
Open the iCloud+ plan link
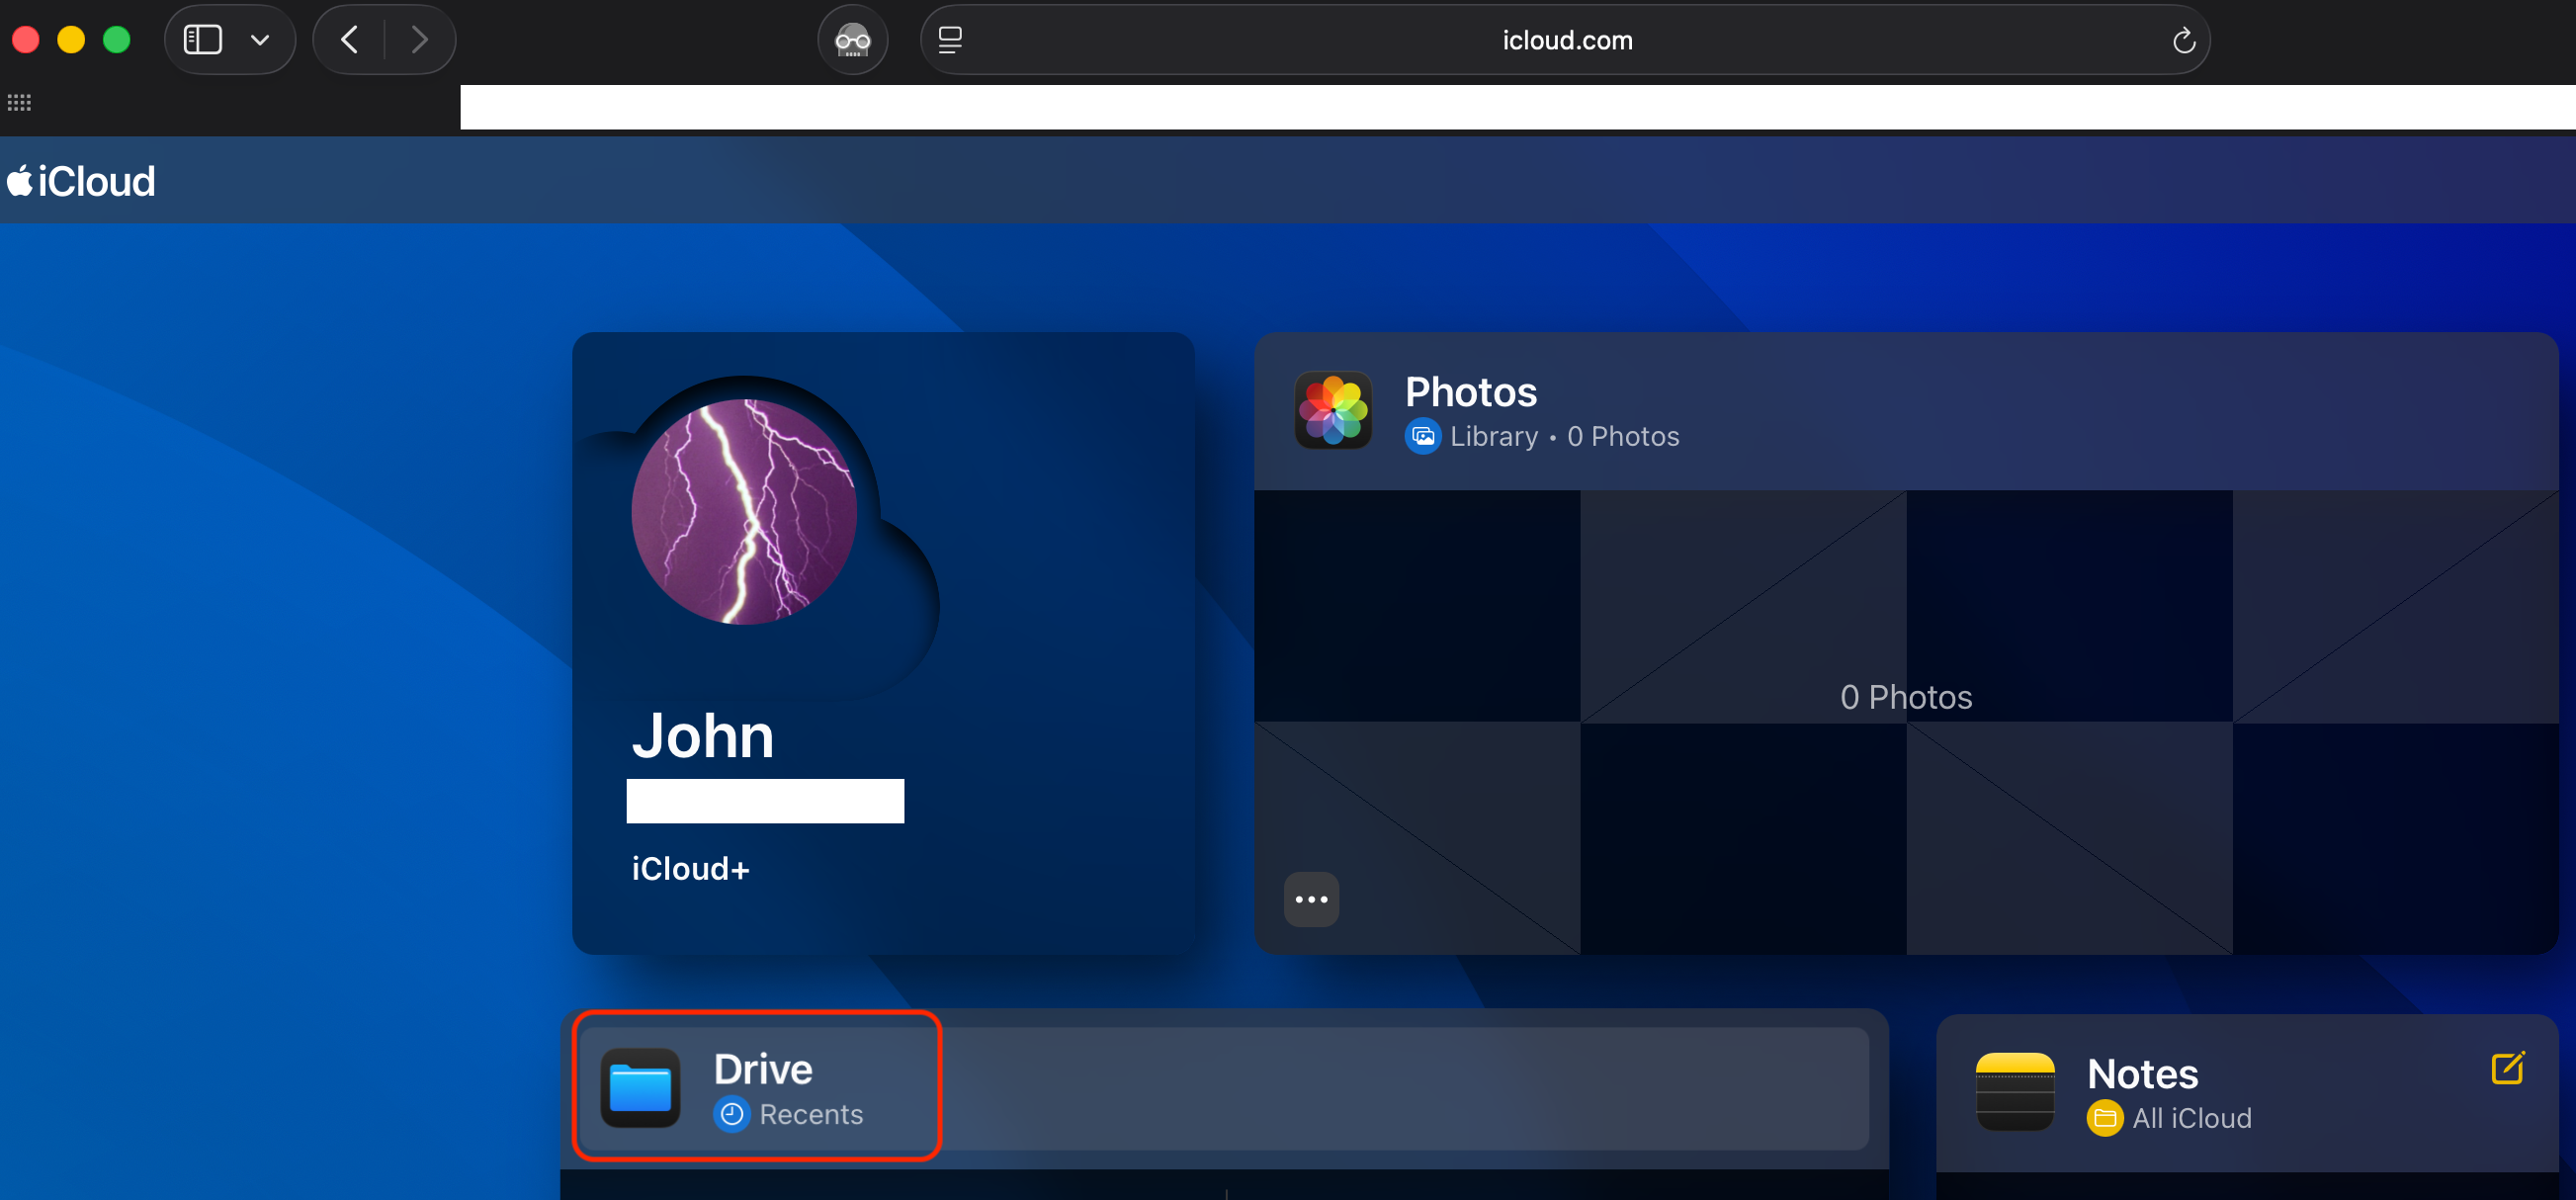pos(690,869)
